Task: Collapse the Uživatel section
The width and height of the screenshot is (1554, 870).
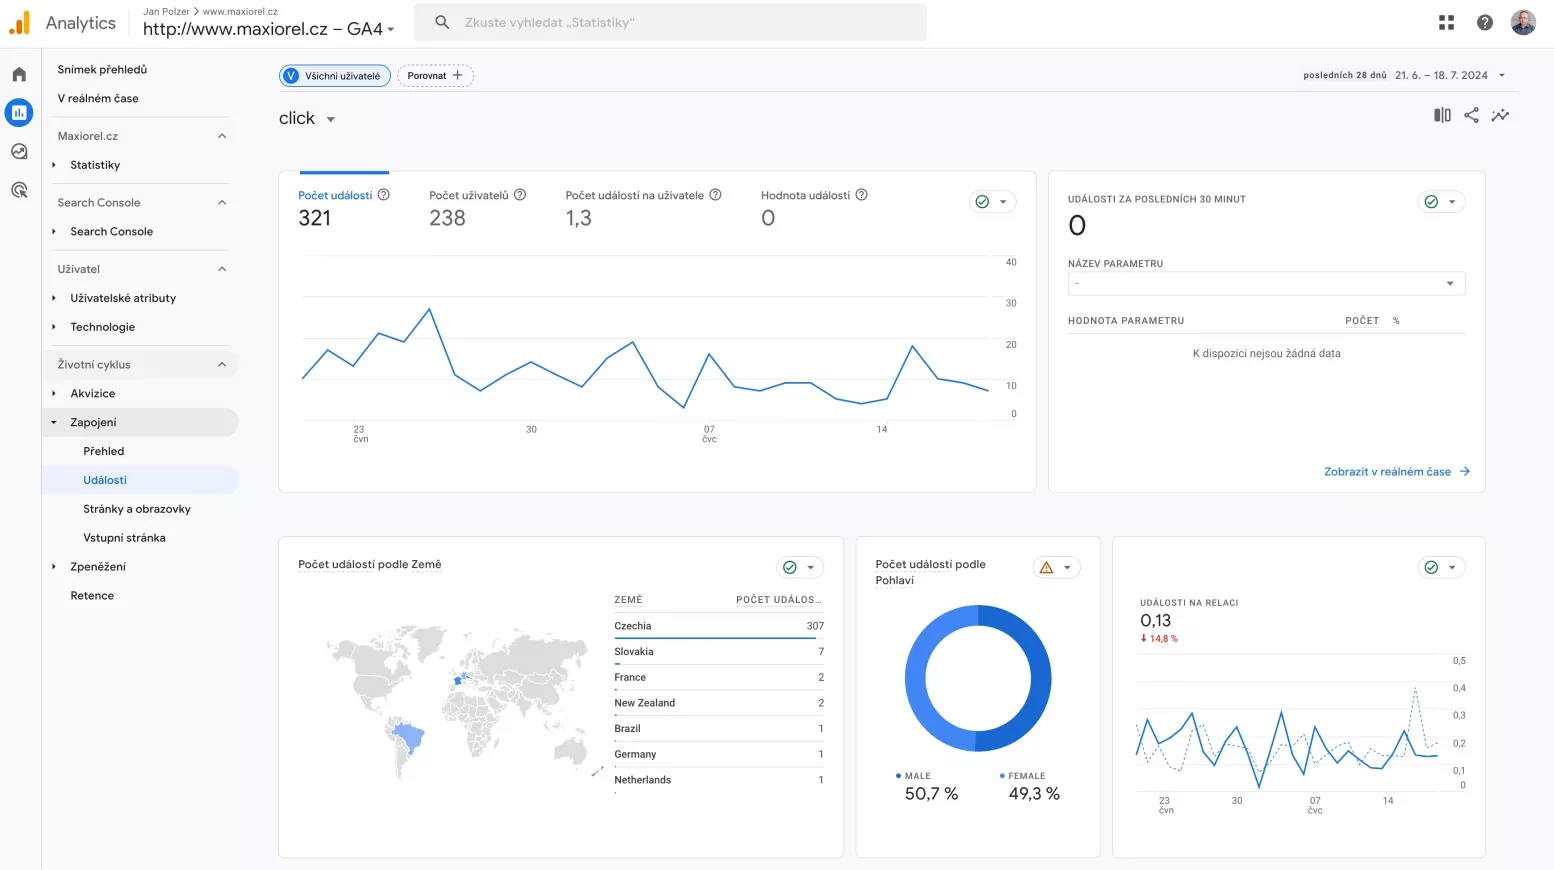Action: [222, 269]
